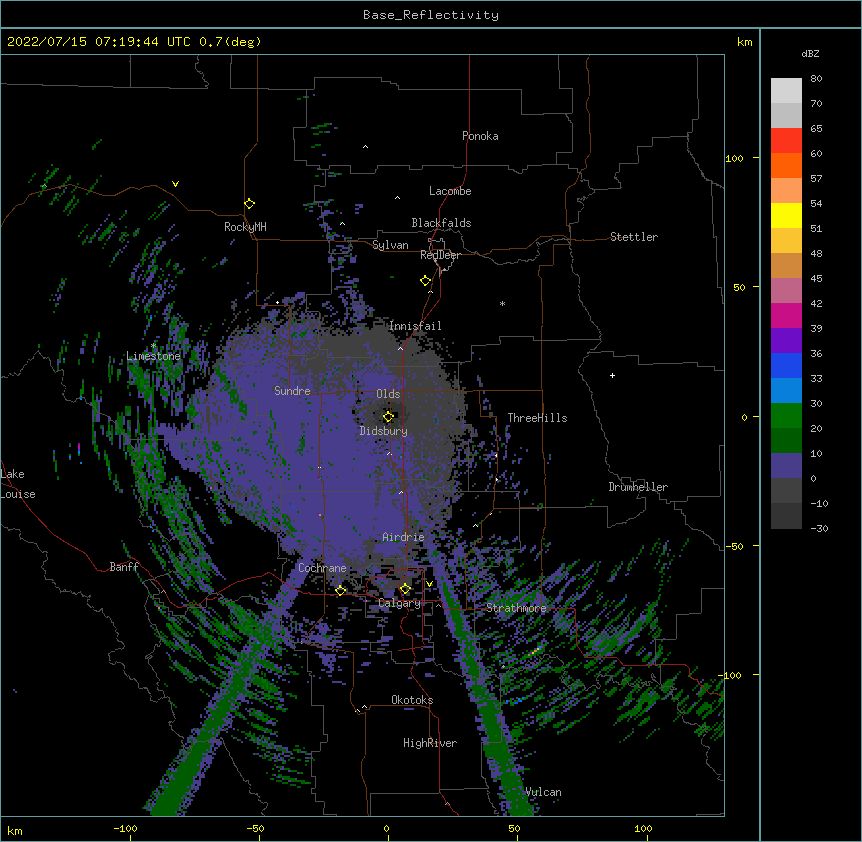Click the Okotoks town label
Screen dimensions: 862x842
pos(412,700)
